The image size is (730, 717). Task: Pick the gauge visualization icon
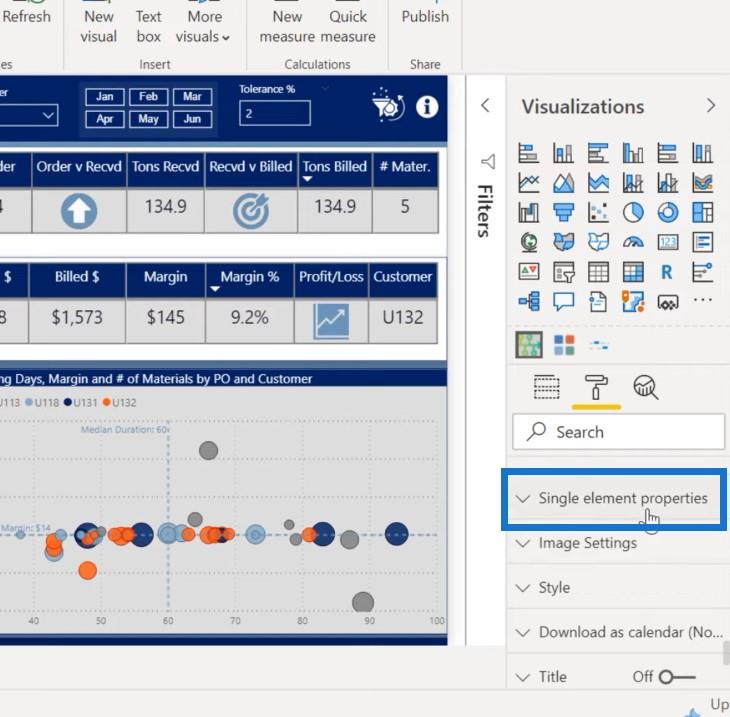click(x=633, y=242)
